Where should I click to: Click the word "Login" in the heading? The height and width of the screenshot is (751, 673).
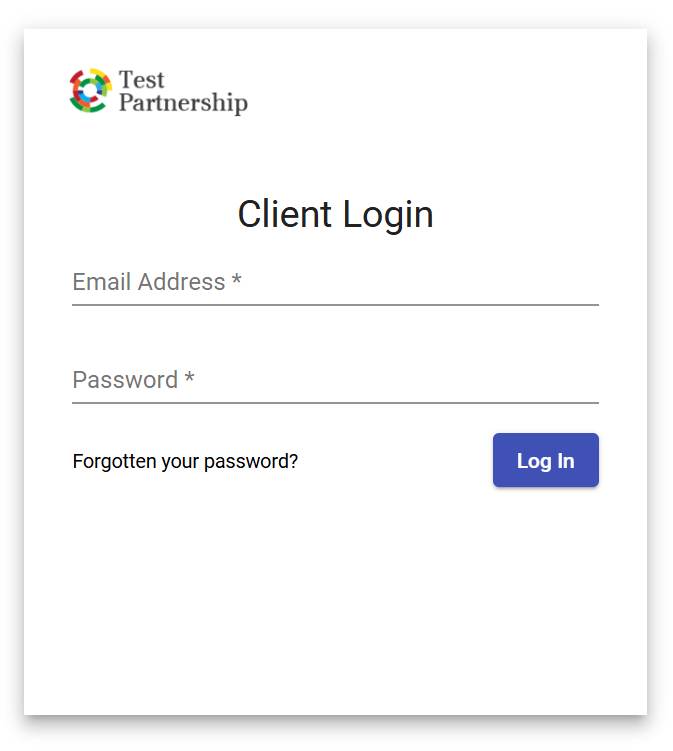[x=388, y=215]
